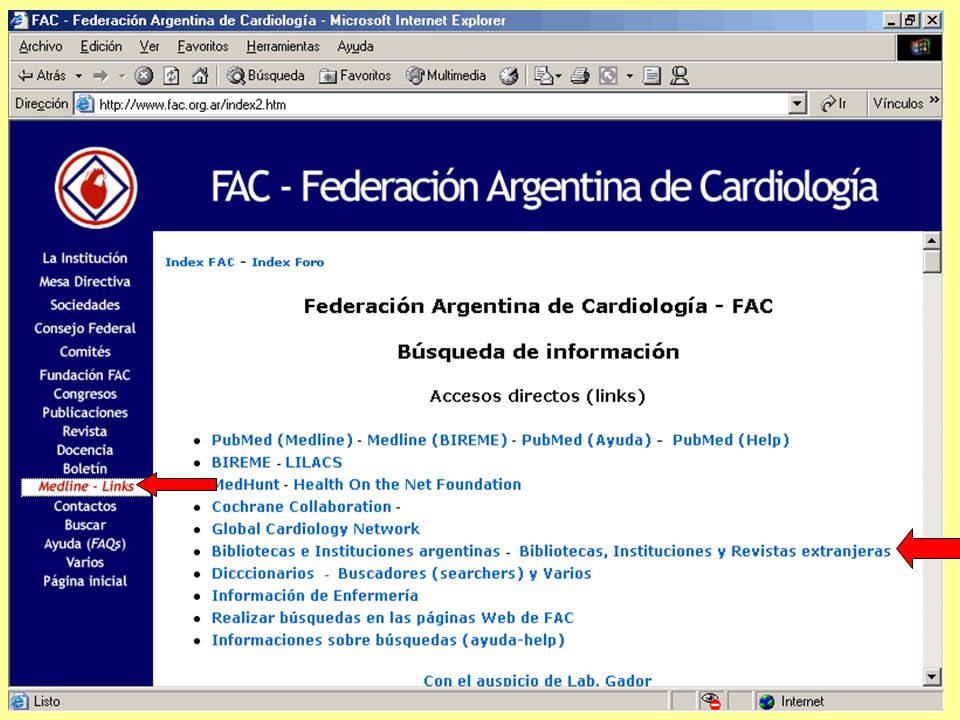Open the Información de Enfermería link

tap(315, 596)
